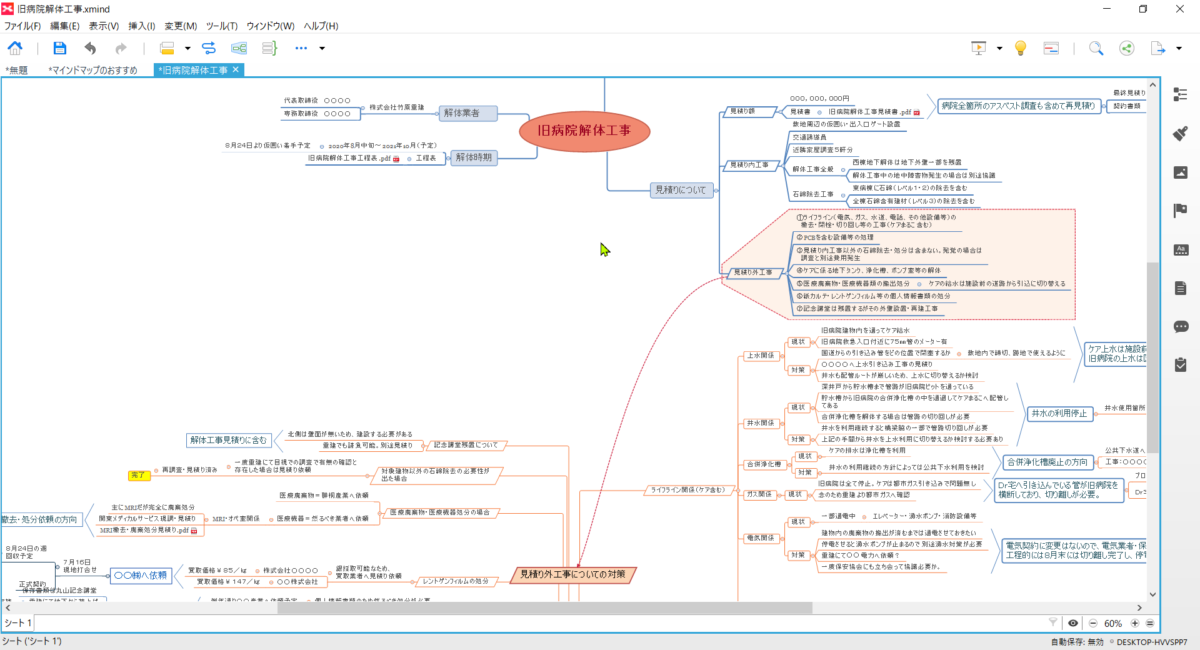Image resolution: width=1200 pixels, height=650 pixels.
Task: Open the 編集(E) menu
Action: 65,25
